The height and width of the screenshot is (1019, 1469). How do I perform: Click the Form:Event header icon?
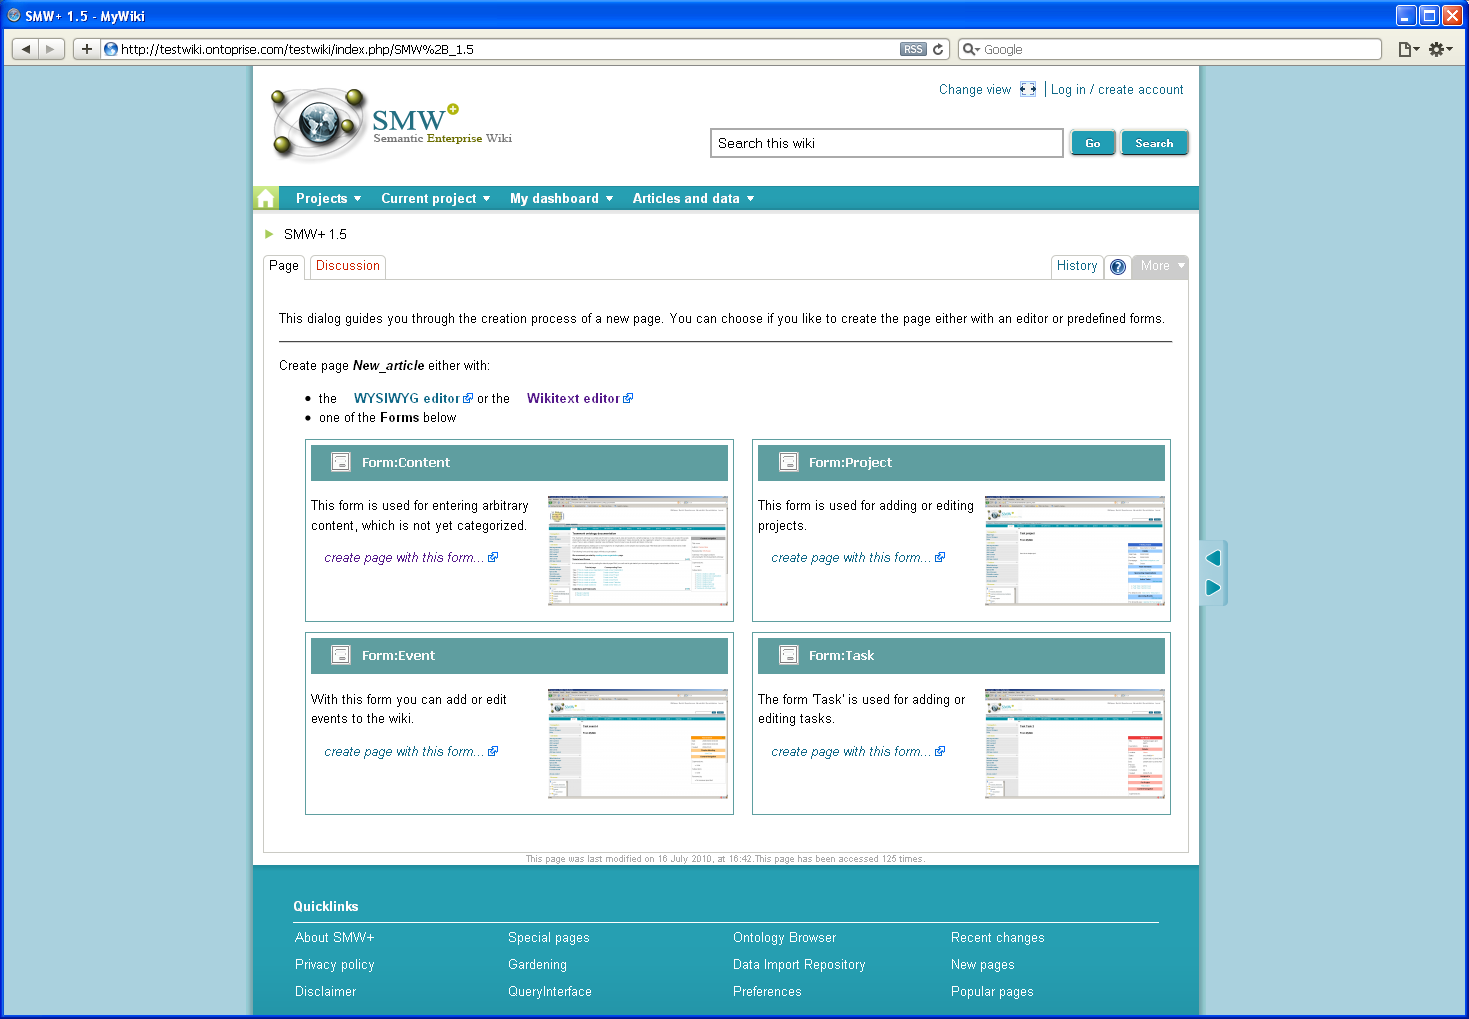pyautogui.click(x=341, y=655)
